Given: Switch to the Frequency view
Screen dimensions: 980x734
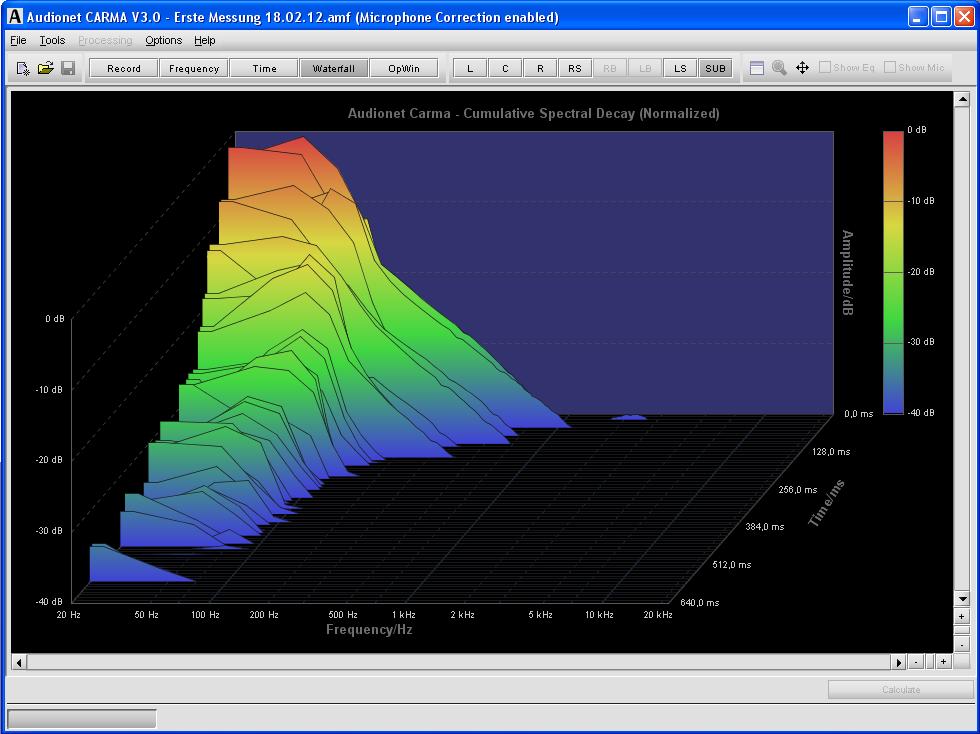Looking at the screenshot, I should coord(194,68).
